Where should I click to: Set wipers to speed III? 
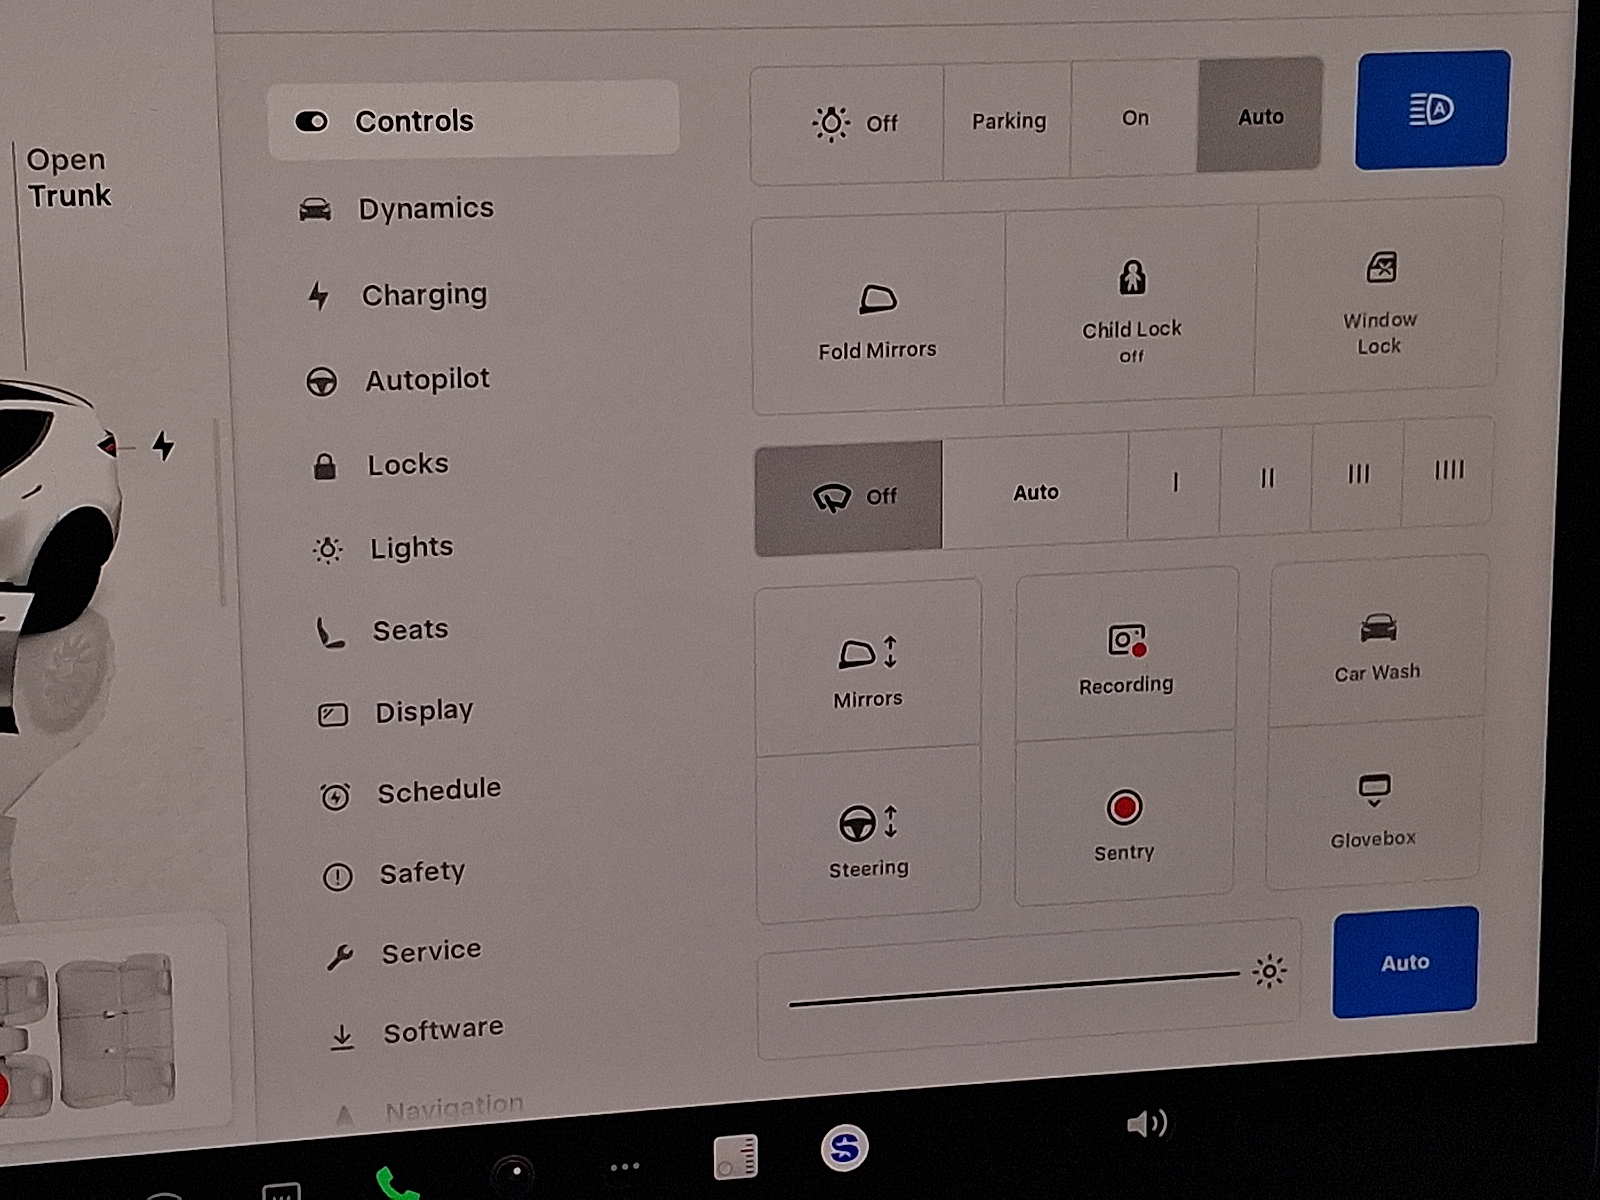pos(1358,474)
